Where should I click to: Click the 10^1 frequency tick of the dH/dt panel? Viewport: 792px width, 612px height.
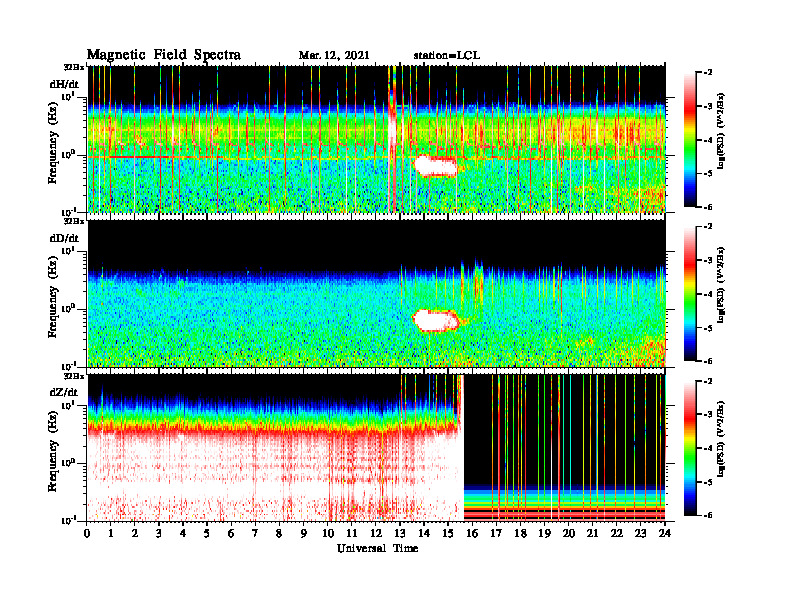click(x=68, y=96)
